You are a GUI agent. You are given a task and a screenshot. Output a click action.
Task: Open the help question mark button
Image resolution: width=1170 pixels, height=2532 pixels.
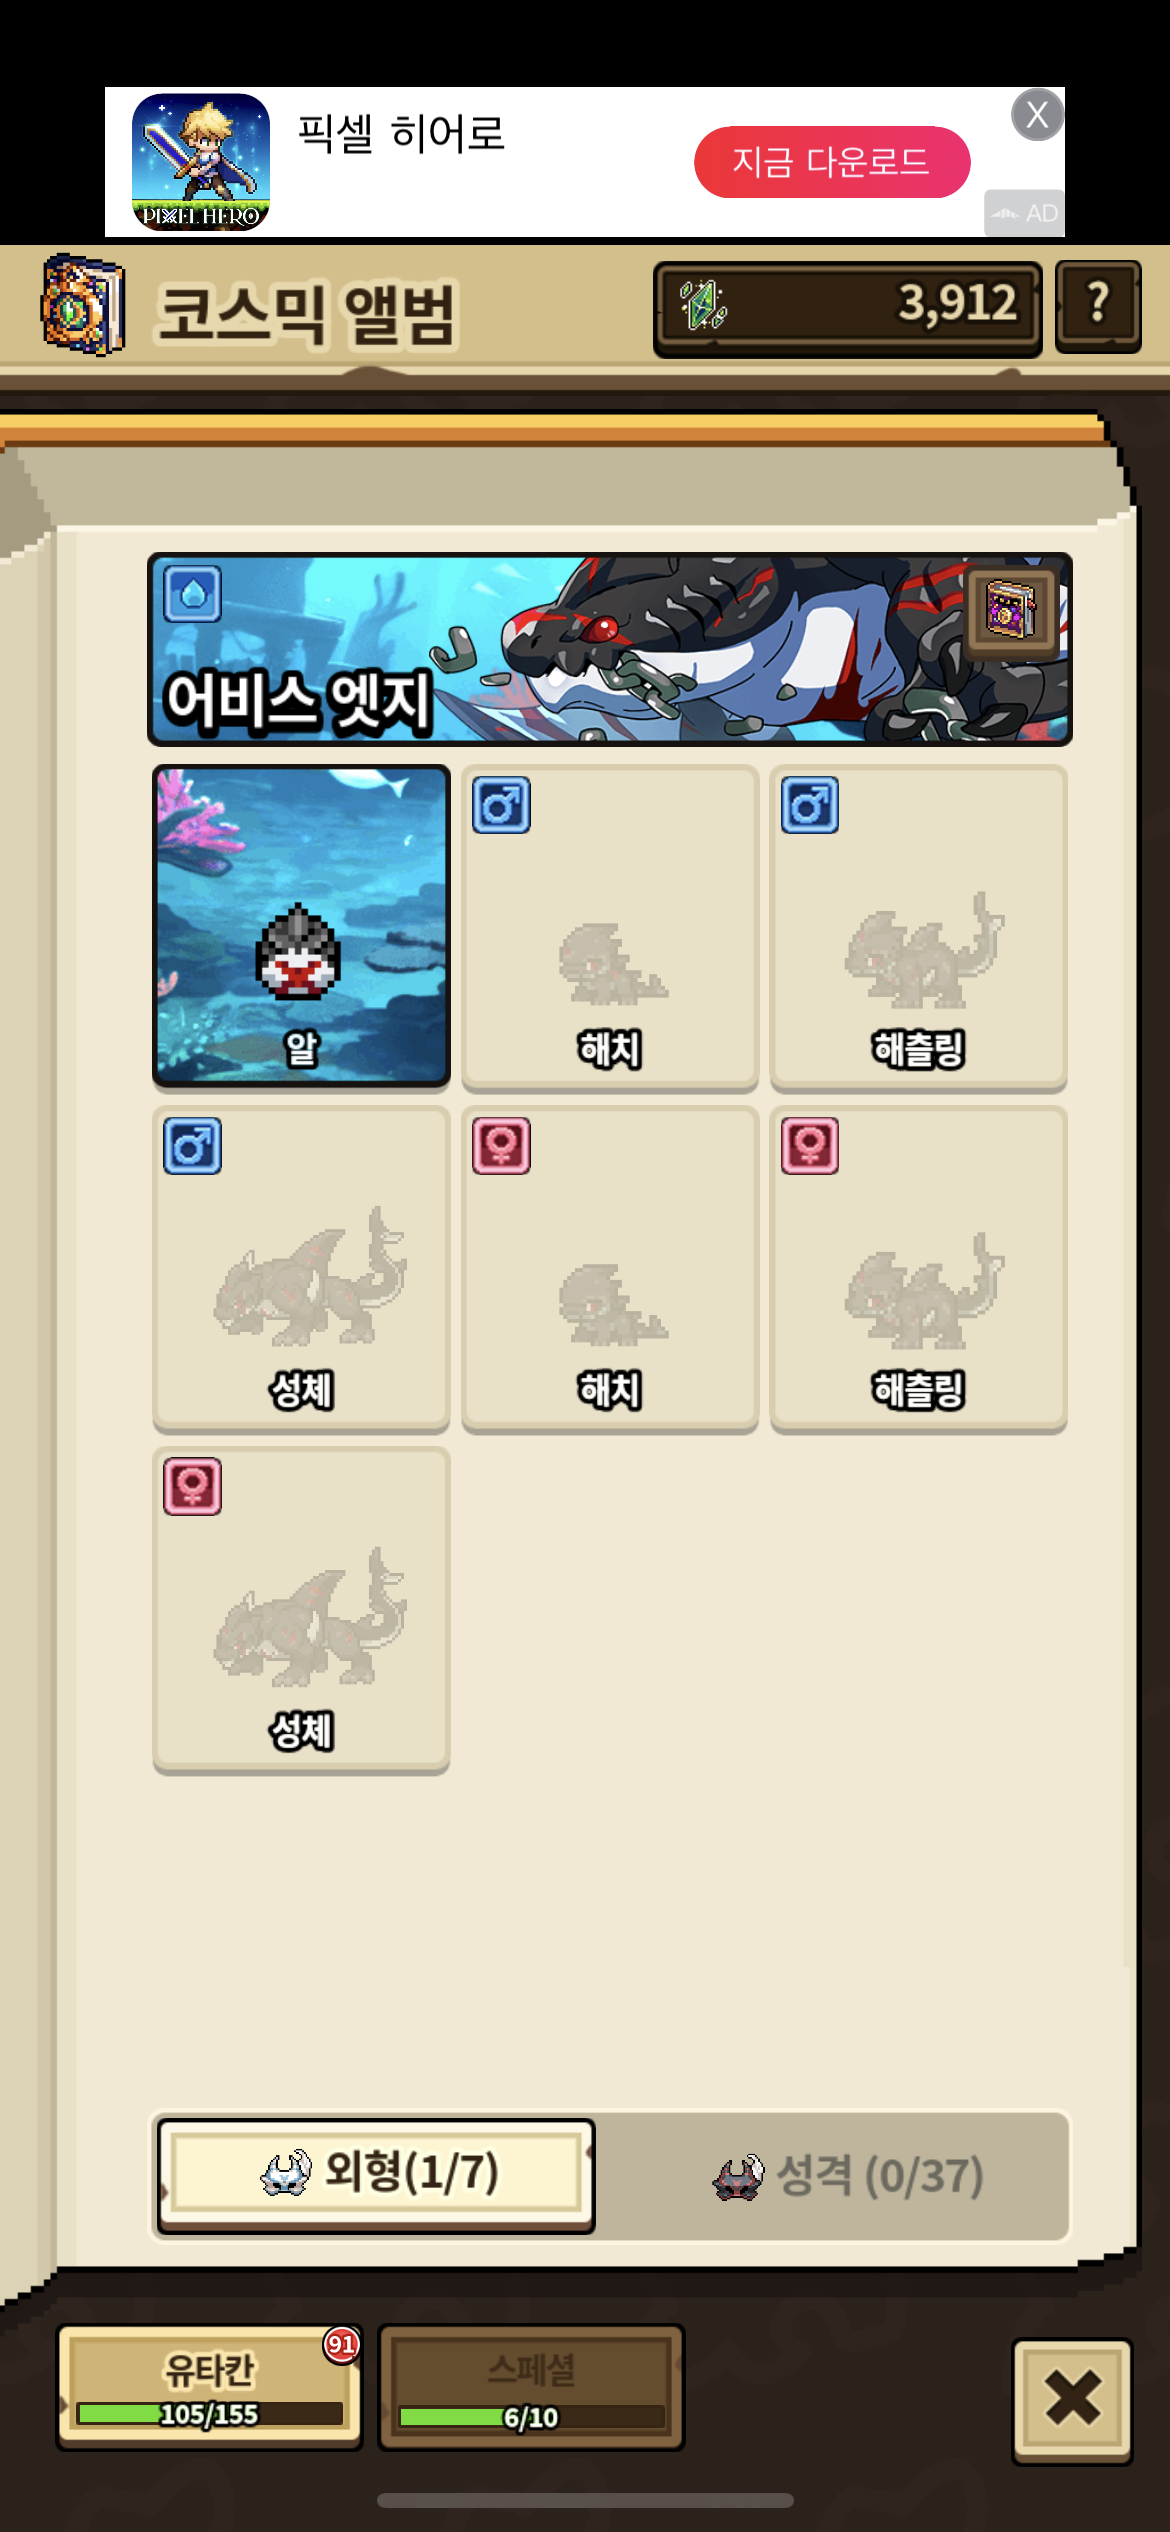click(x=1098, y=306)
